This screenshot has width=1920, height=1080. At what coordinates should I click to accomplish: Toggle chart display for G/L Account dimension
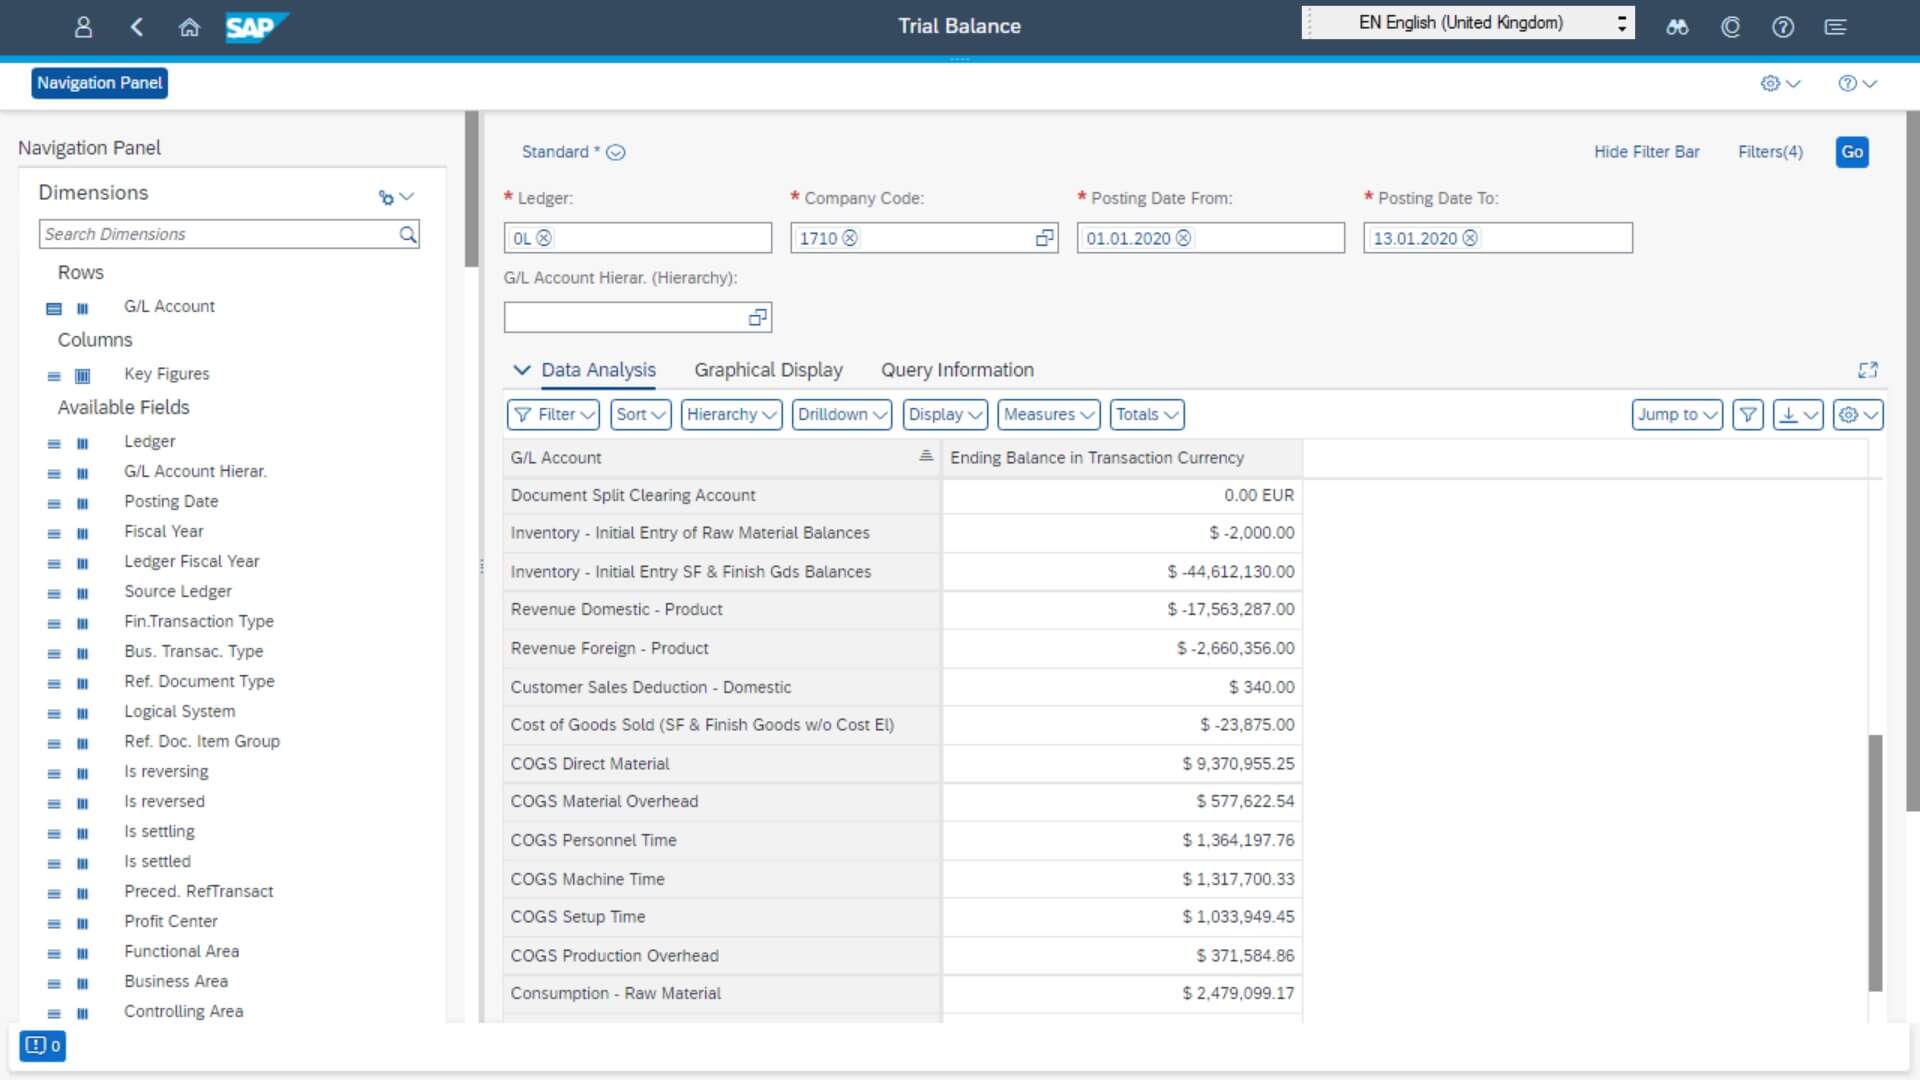[x=83, y=308]
